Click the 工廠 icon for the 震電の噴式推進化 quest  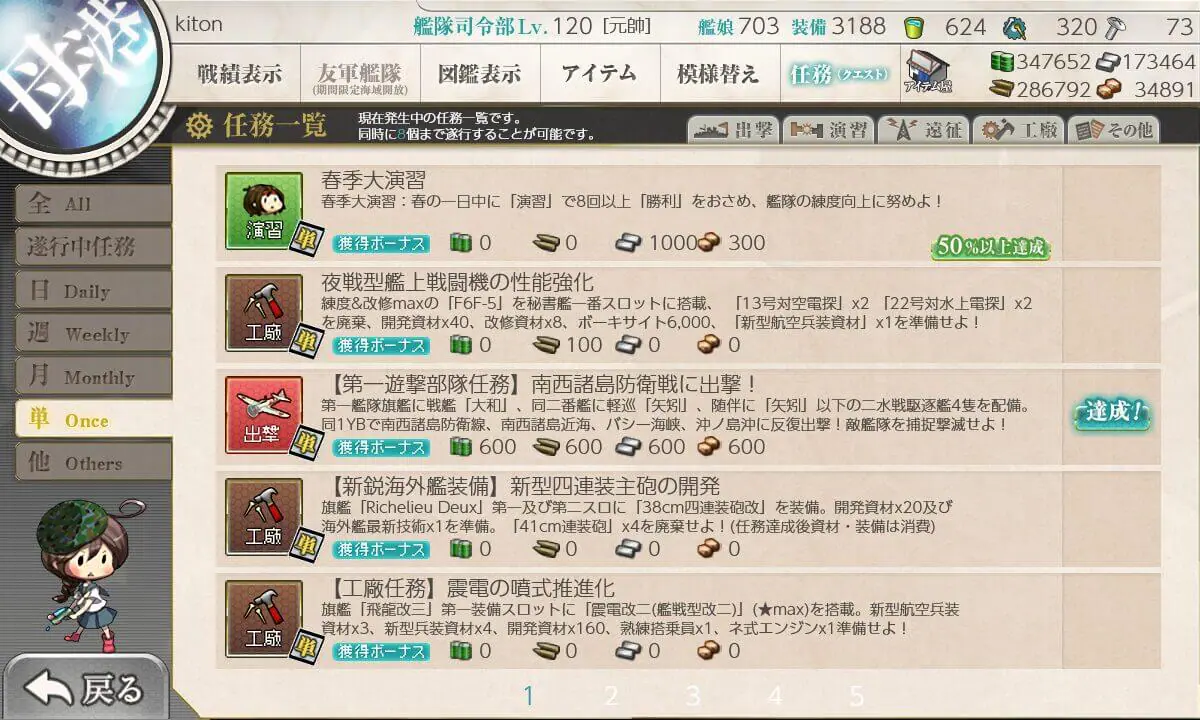click(264, 618)
